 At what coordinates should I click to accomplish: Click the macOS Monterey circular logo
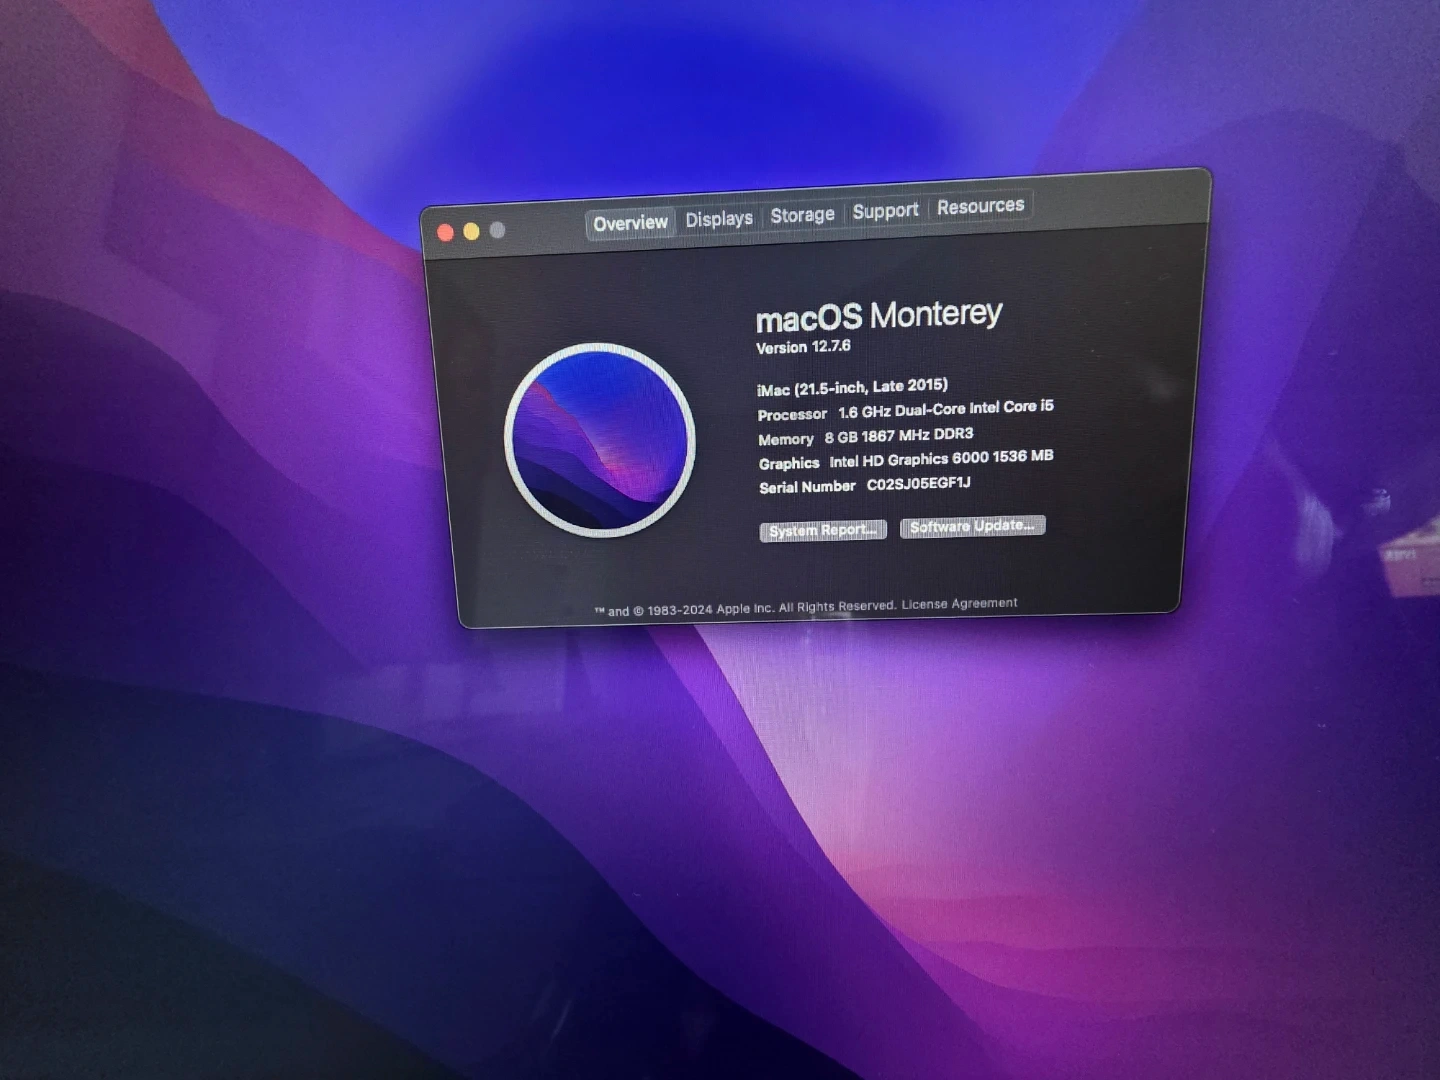[x=600, y=440]
